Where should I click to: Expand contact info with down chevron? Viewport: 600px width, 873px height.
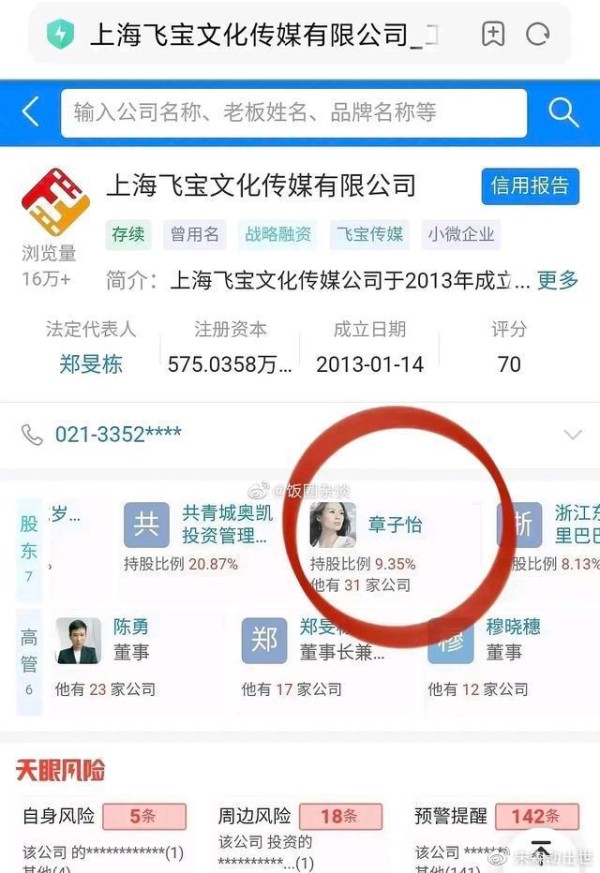[573, 434]
